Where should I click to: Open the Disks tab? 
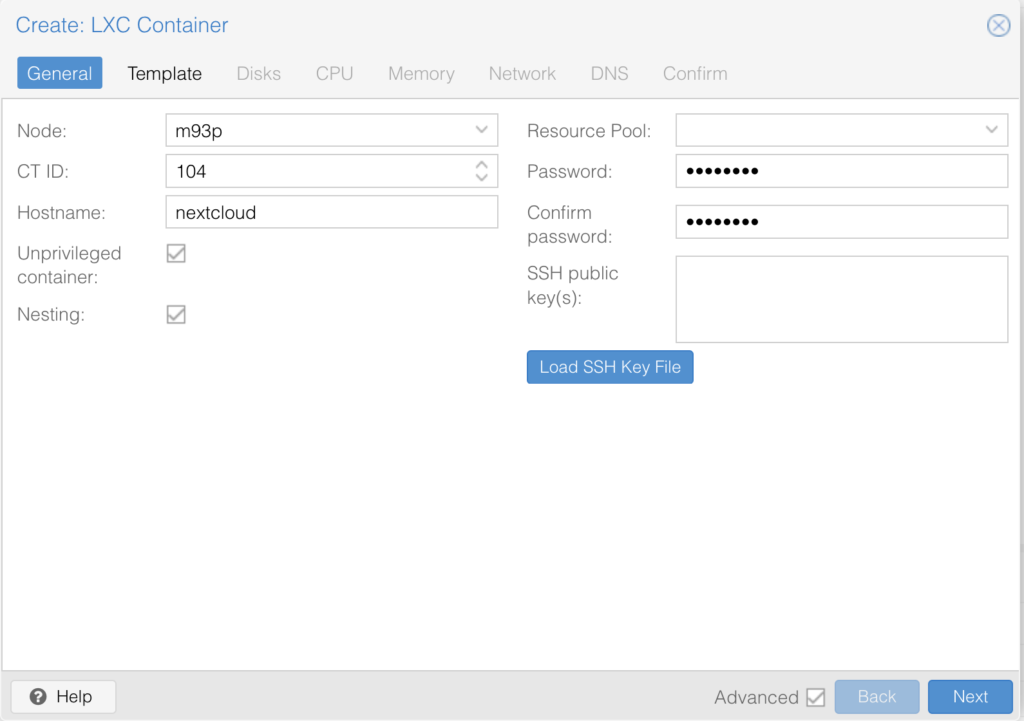(x=258, y=74)
